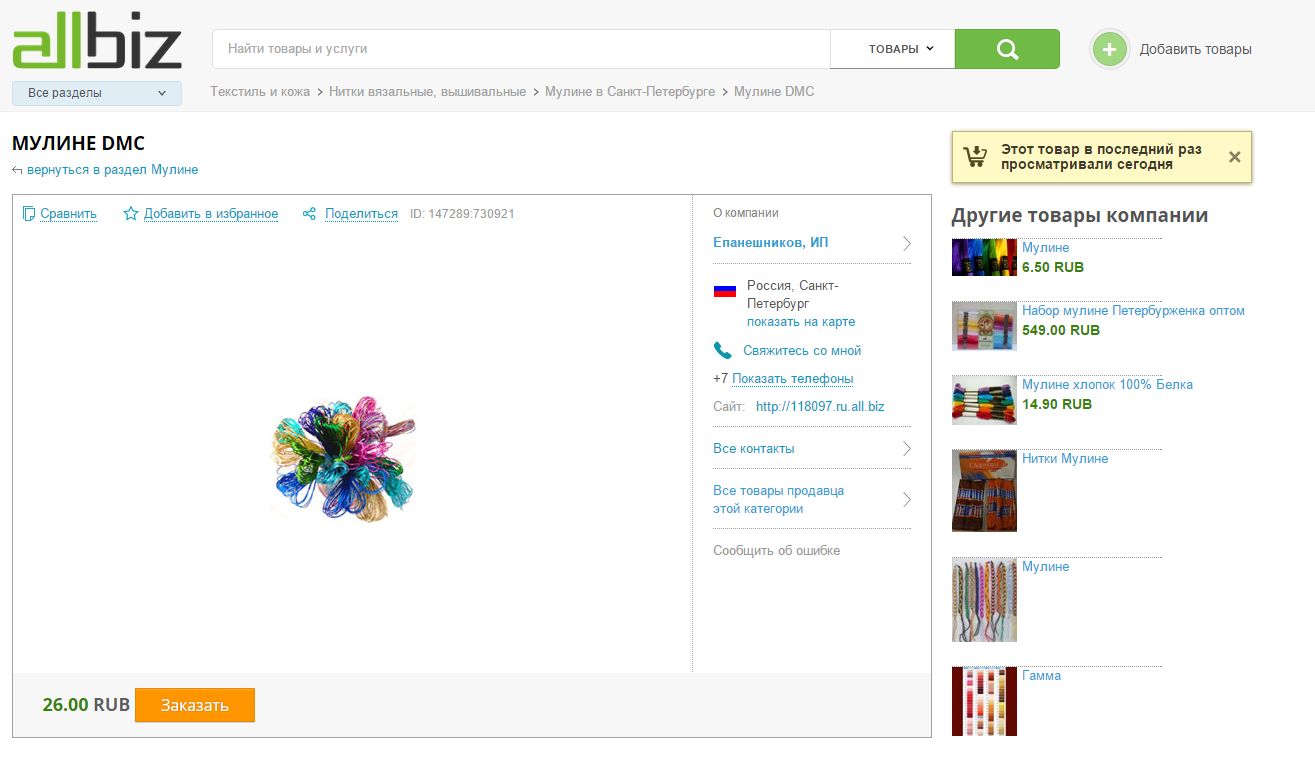Click the star favorite icon
This screenshot has width=1315, height=759.
(130, 213)
